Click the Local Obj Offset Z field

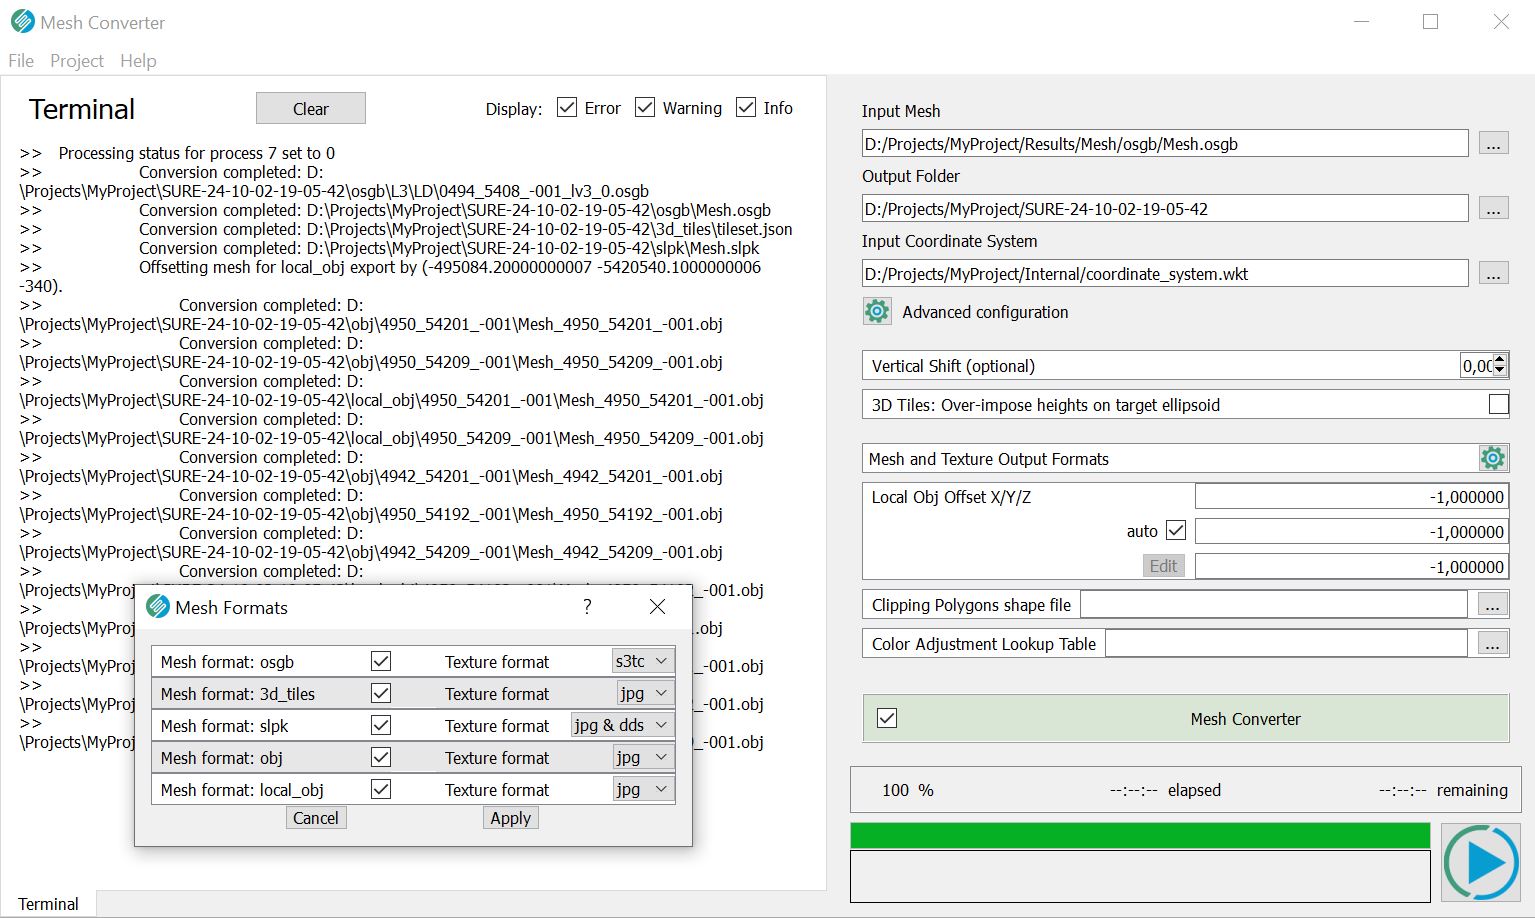pos(1352,566)
